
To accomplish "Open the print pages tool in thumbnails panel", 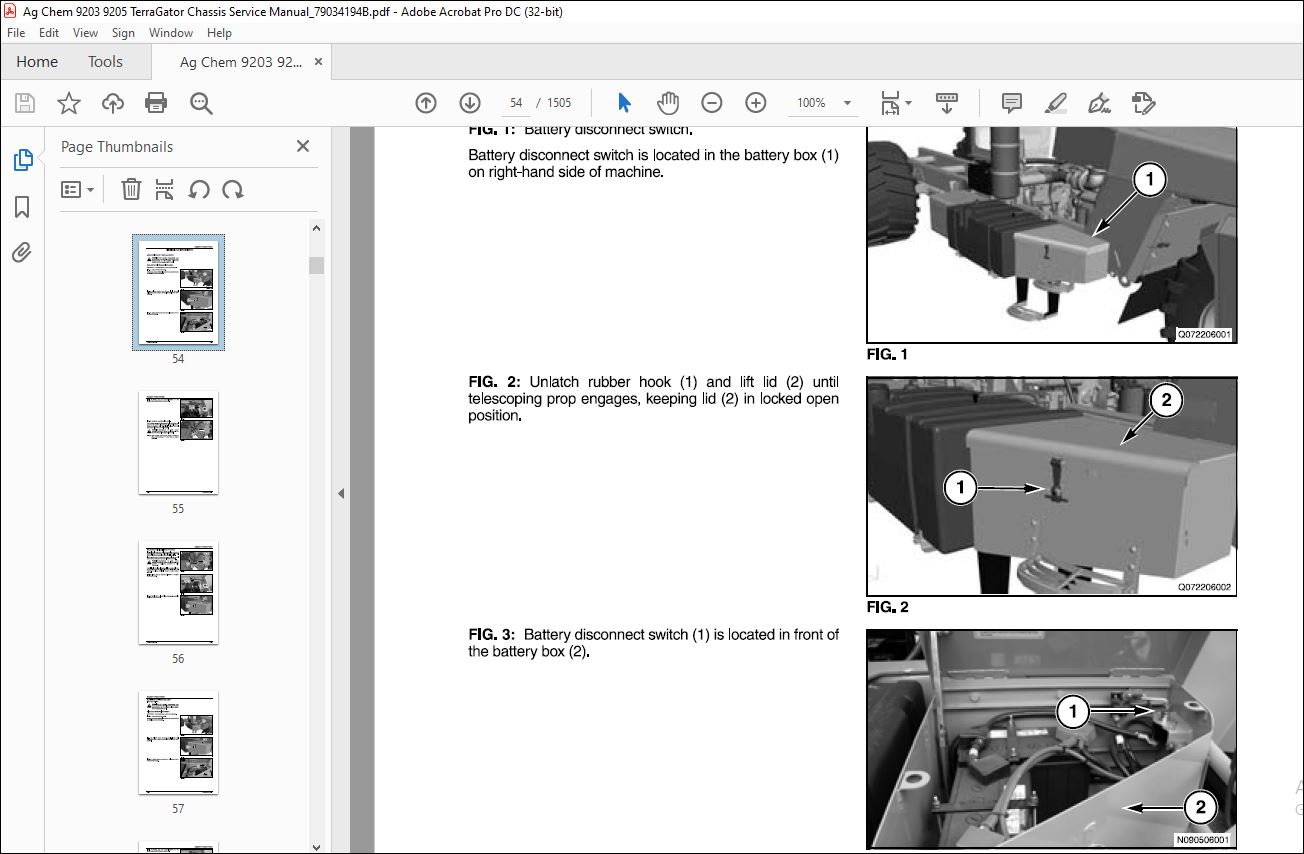I will click(x=165, y=189).
